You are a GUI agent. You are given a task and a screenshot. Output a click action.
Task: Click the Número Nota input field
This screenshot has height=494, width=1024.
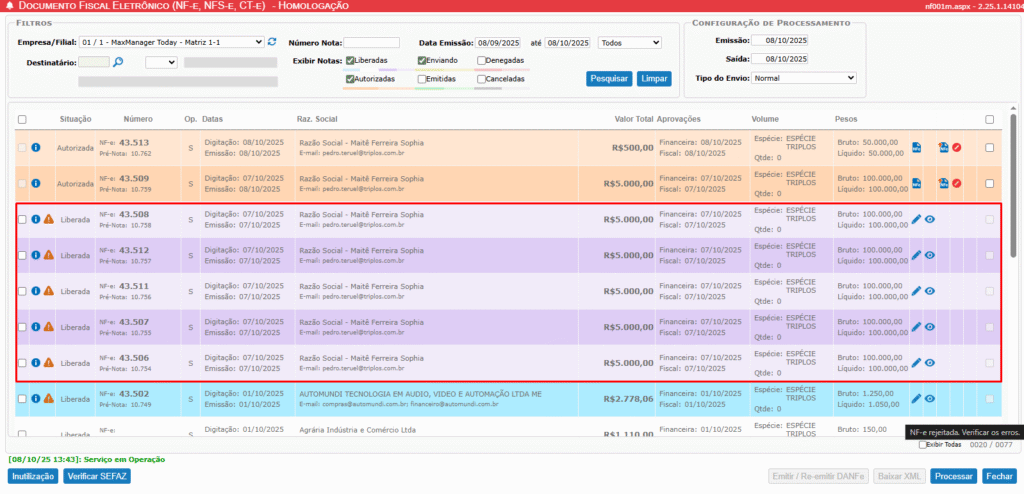371,43
